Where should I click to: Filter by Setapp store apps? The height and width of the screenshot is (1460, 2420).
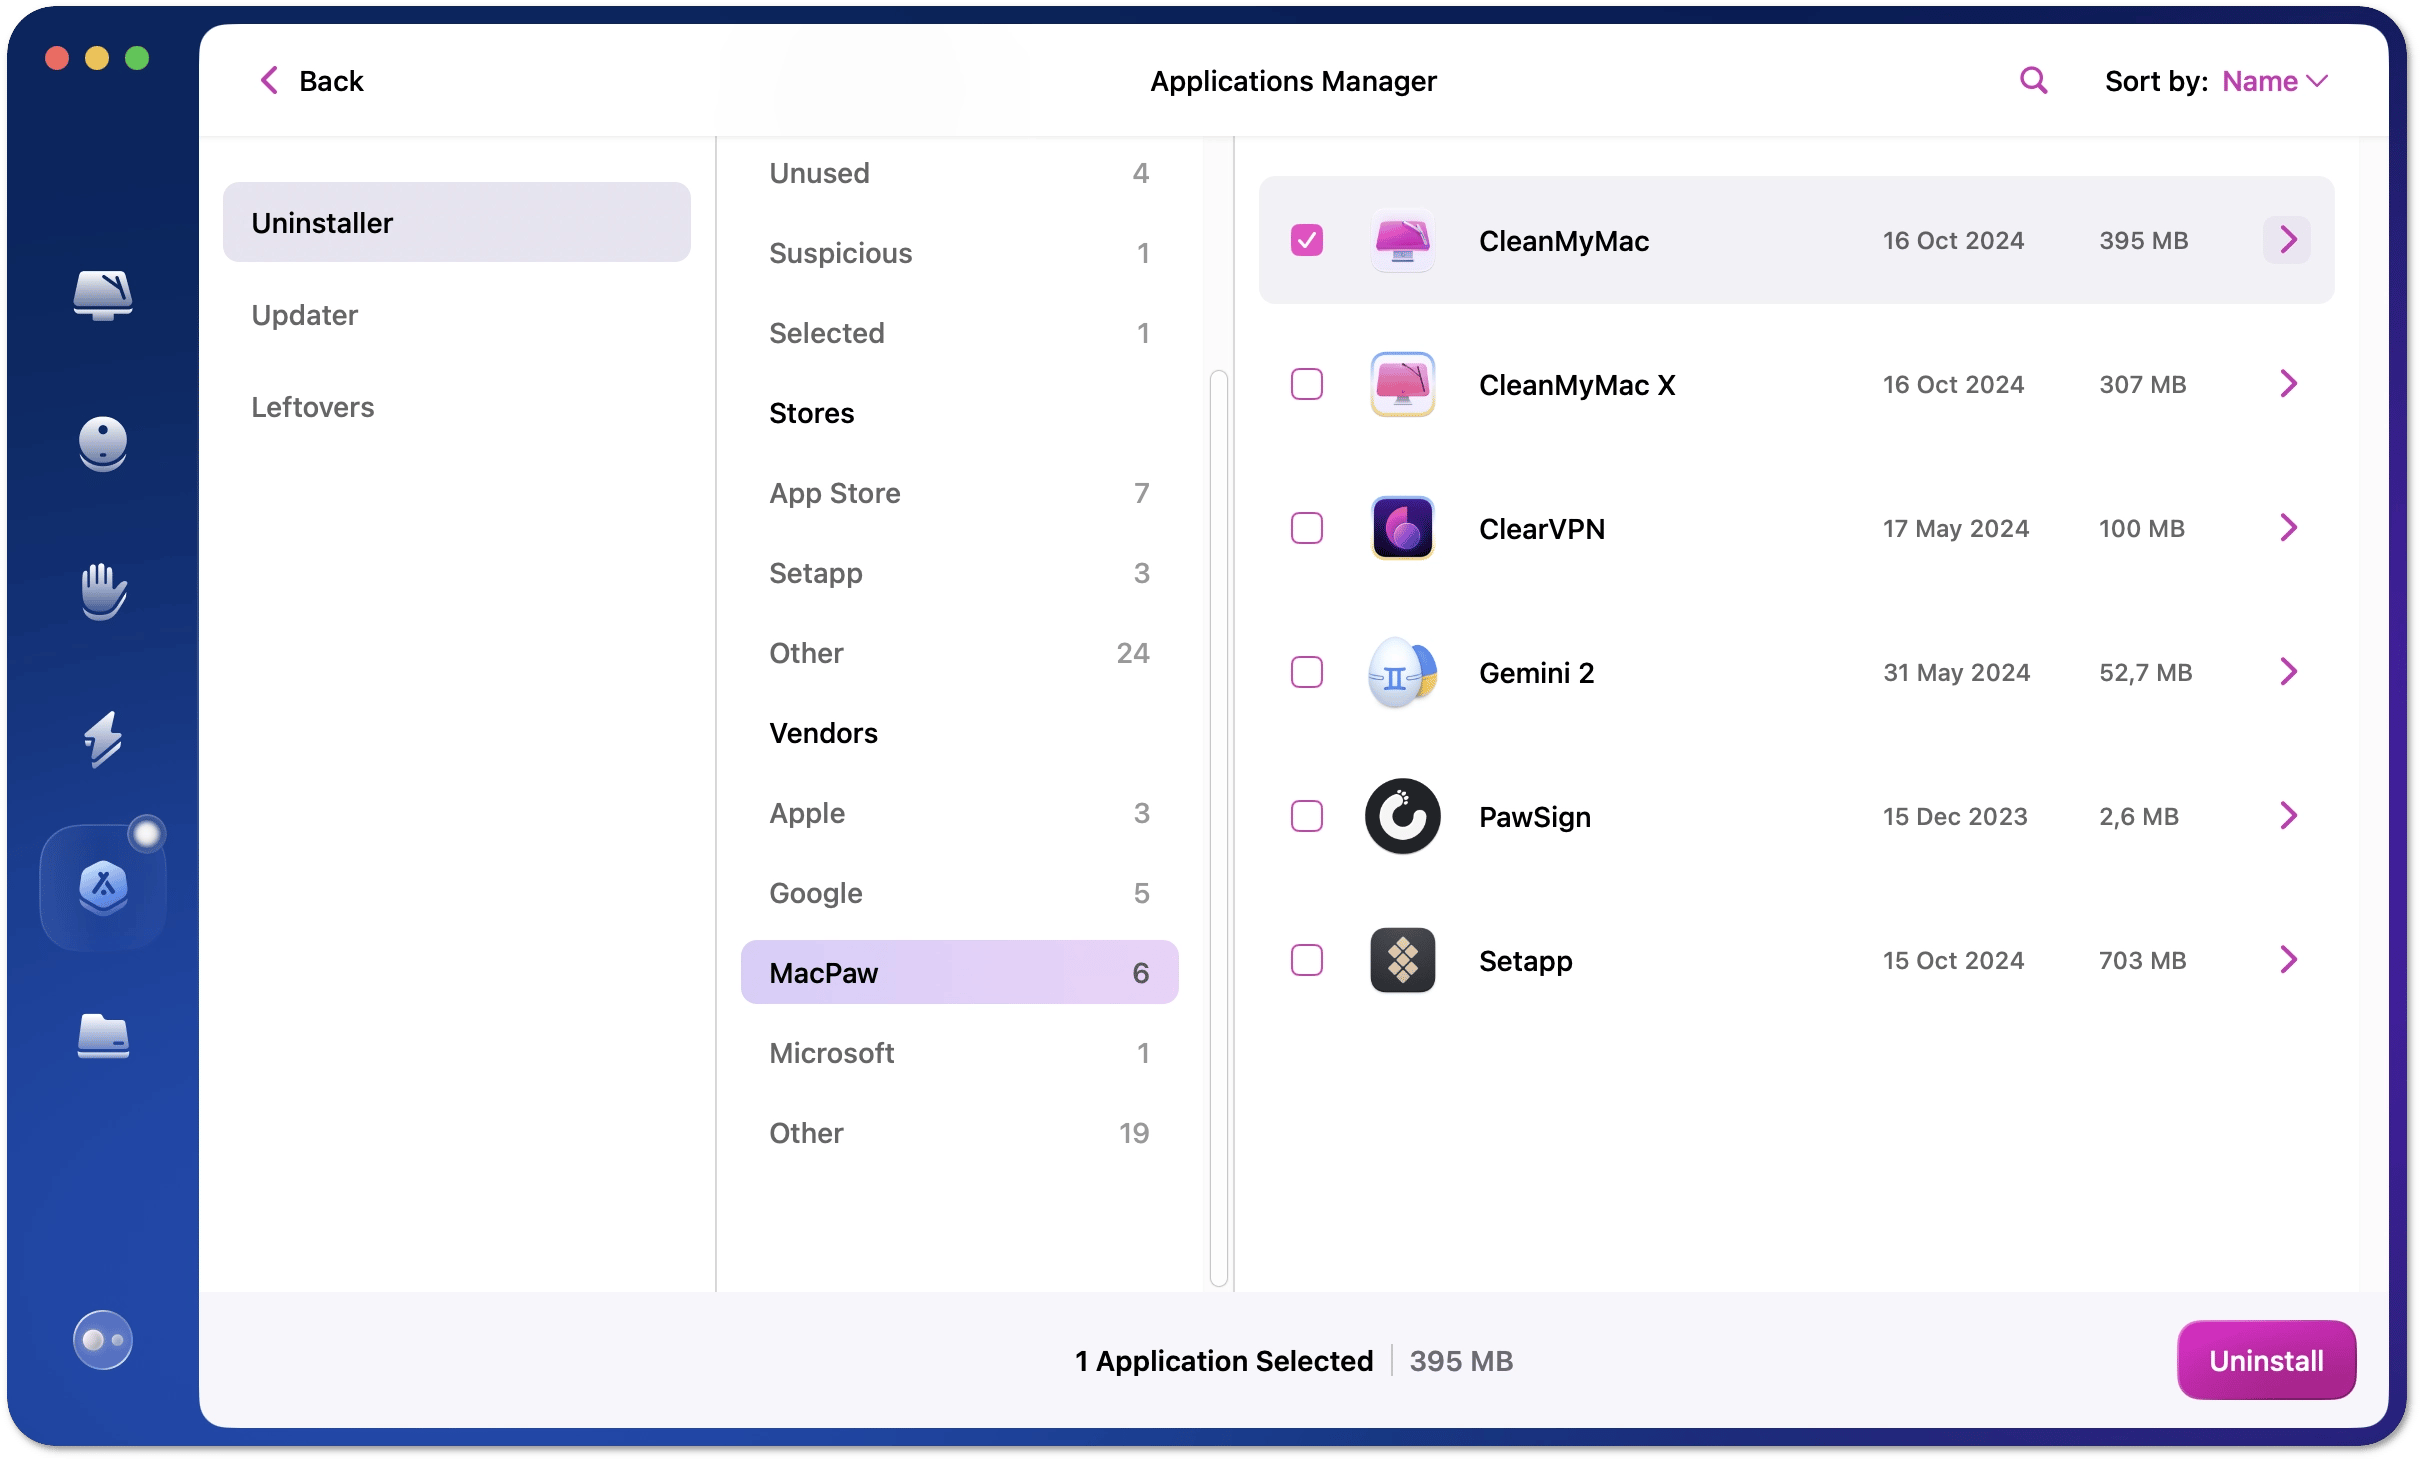[x=959, y=573]
